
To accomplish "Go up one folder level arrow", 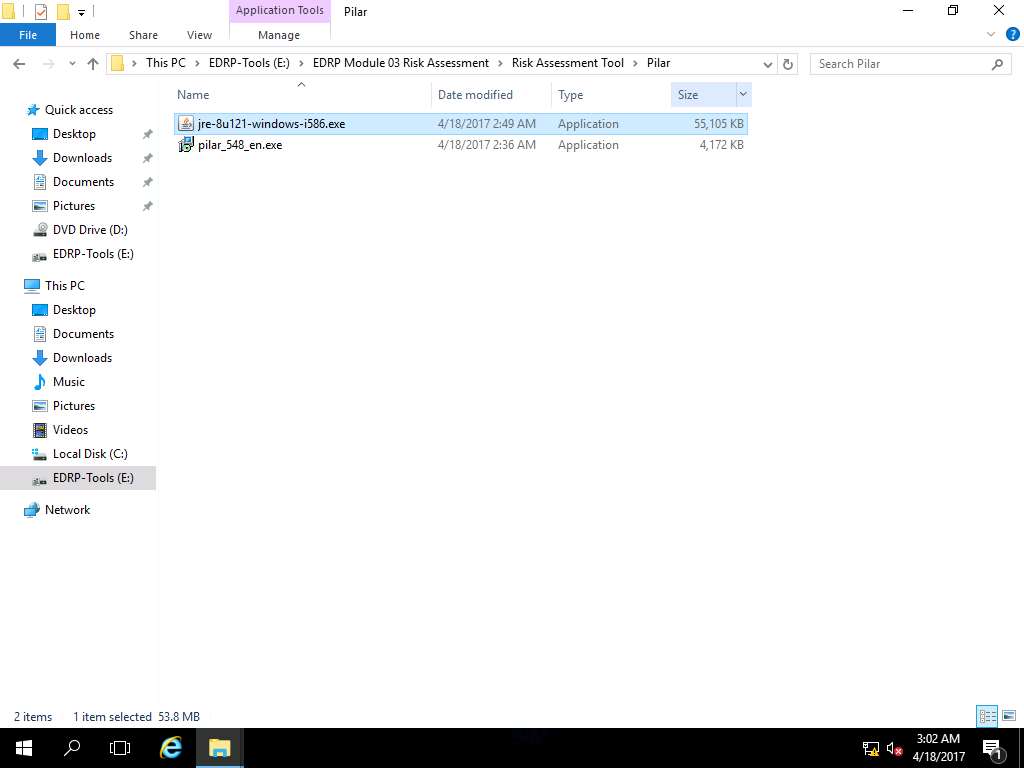I will 93,63.
